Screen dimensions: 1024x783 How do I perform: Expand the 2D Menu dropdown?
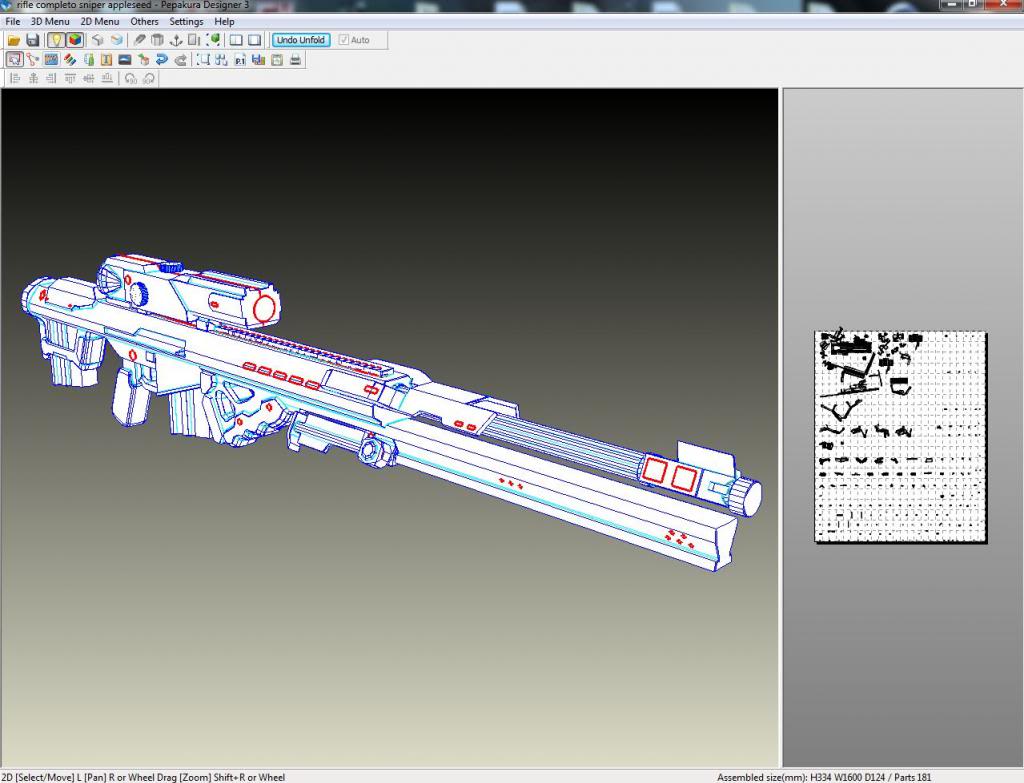click(x=100, y=21)
